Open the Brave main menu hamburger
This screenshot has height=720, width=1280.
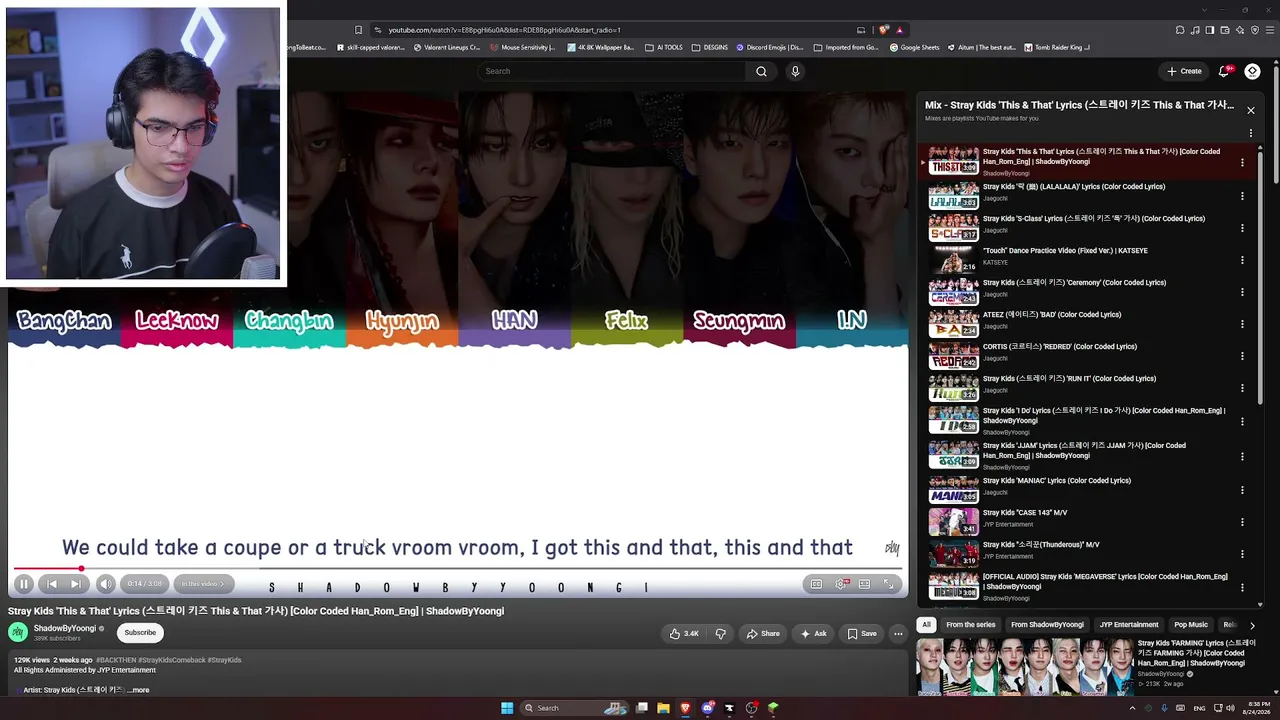[1270, 30]
